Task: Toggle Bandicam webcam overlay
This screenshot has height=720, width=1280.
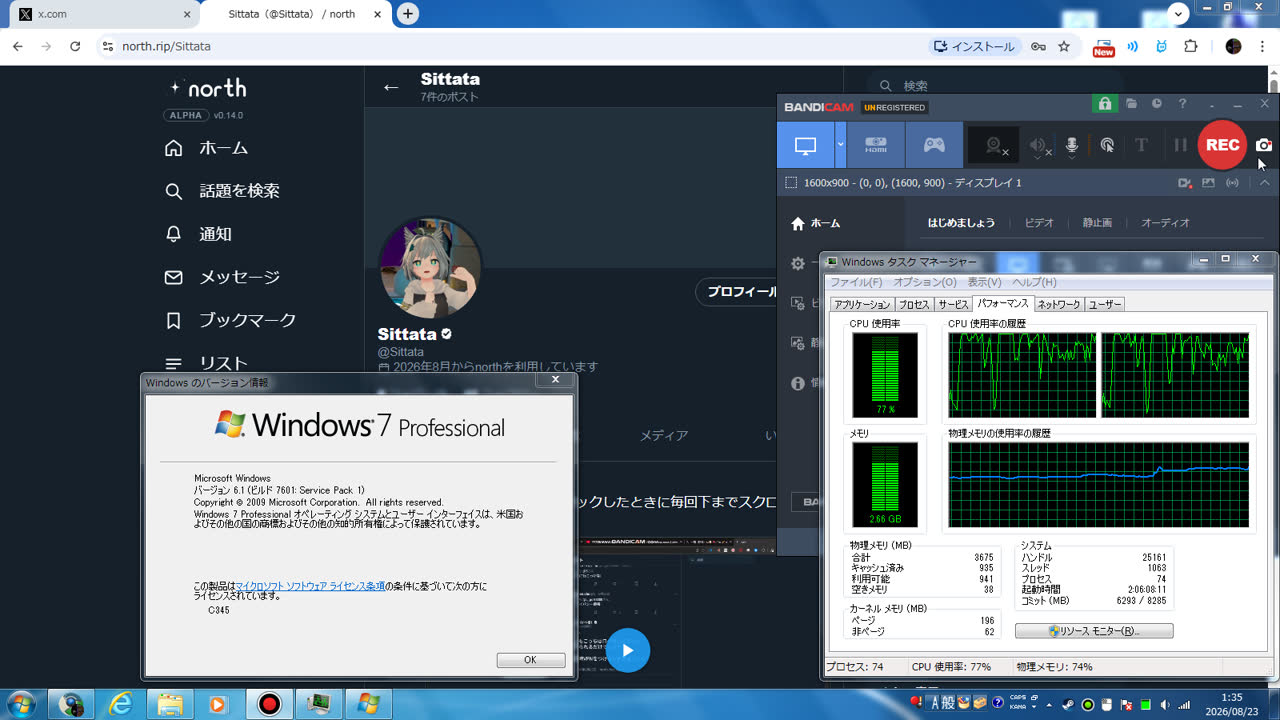Action: 994,146
